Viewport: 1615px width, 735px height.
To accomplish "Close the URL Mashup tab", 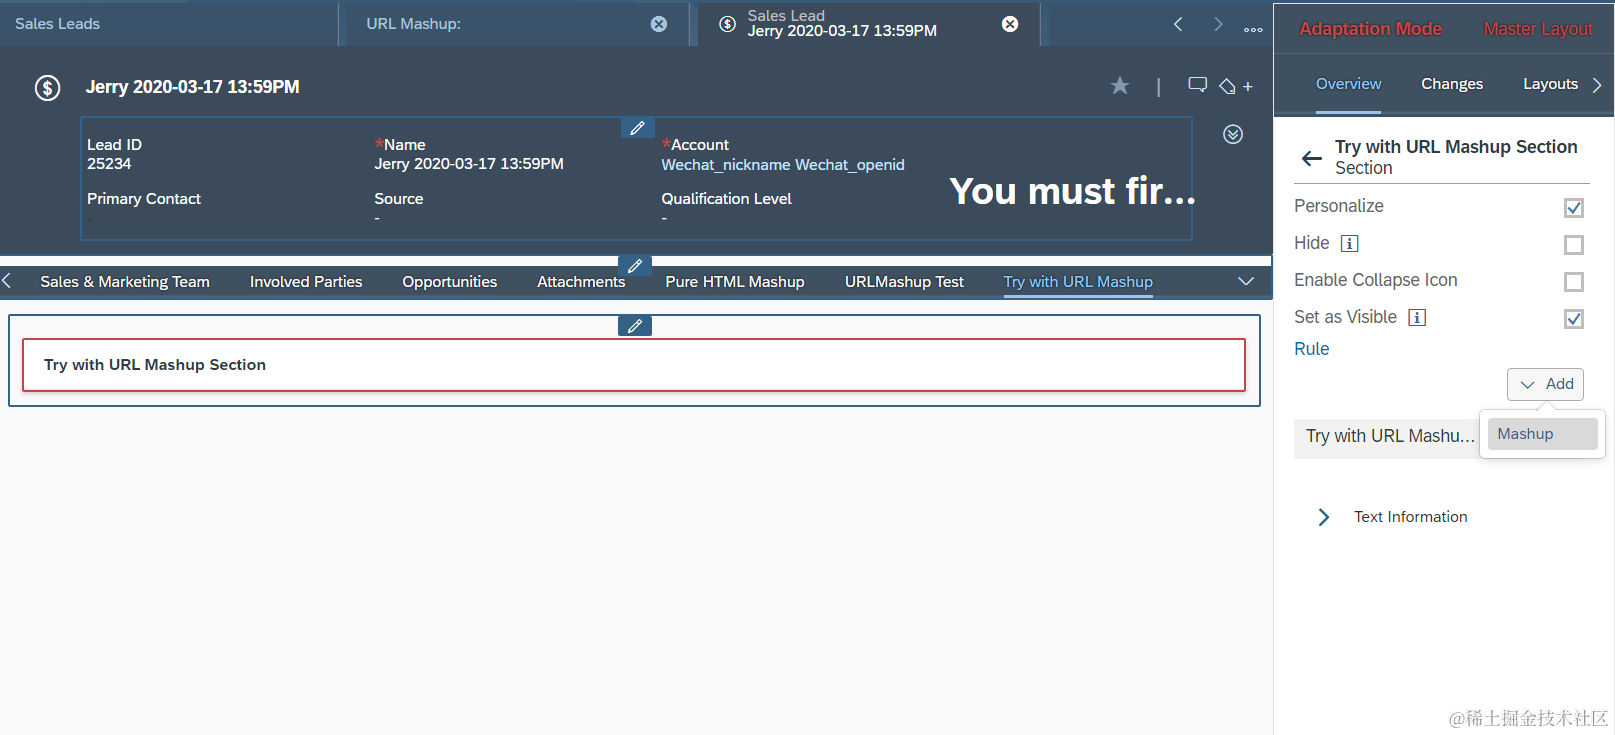I will [659, 24].
